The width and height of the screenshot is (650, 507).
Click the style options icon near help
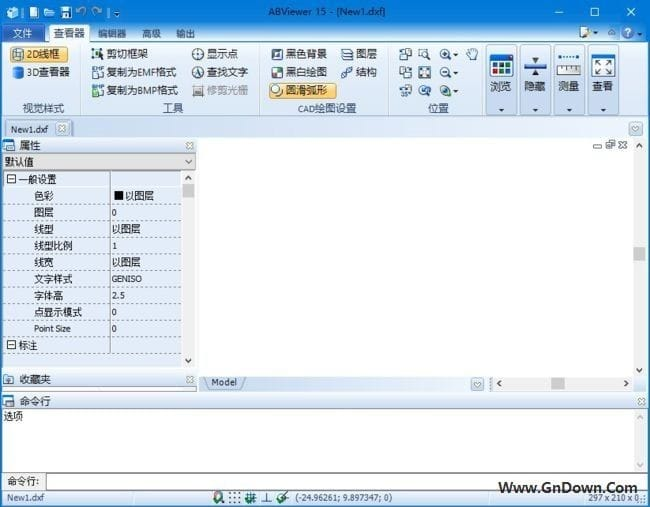(585, 32)
